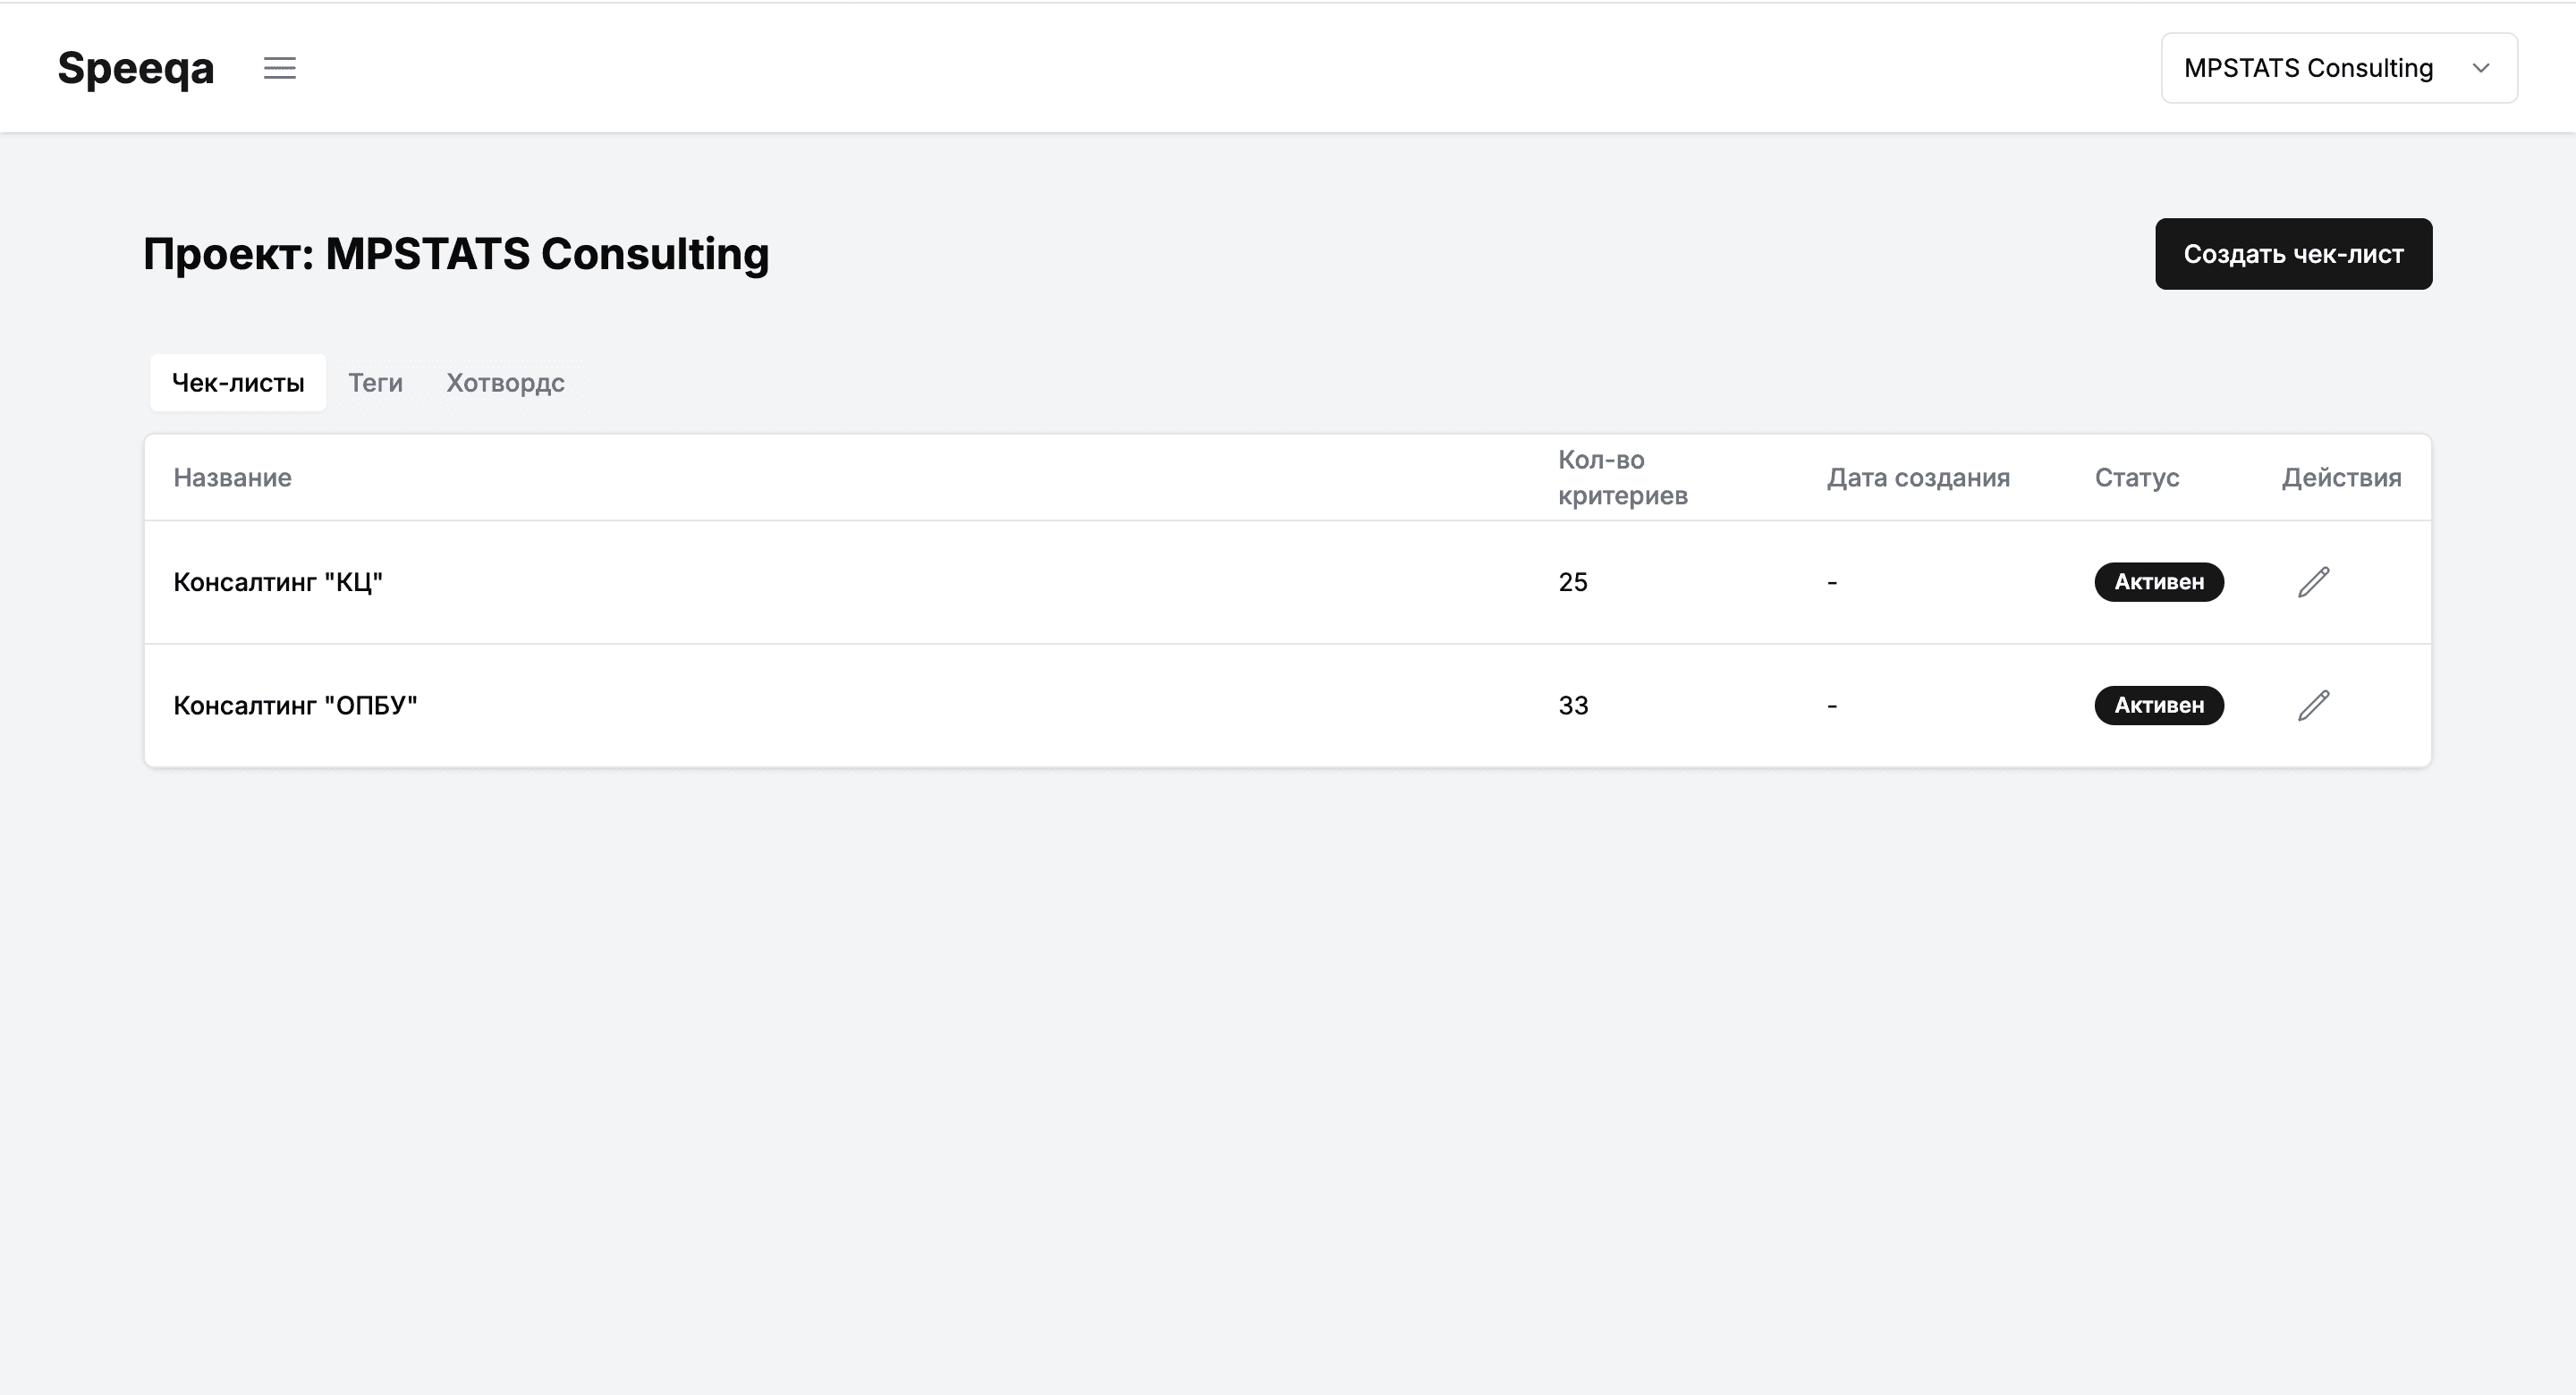Click the Активен badge for Консалтинг "ОПБУ"
This screenshot has width=2576, height=1395.
(2159, 706)
